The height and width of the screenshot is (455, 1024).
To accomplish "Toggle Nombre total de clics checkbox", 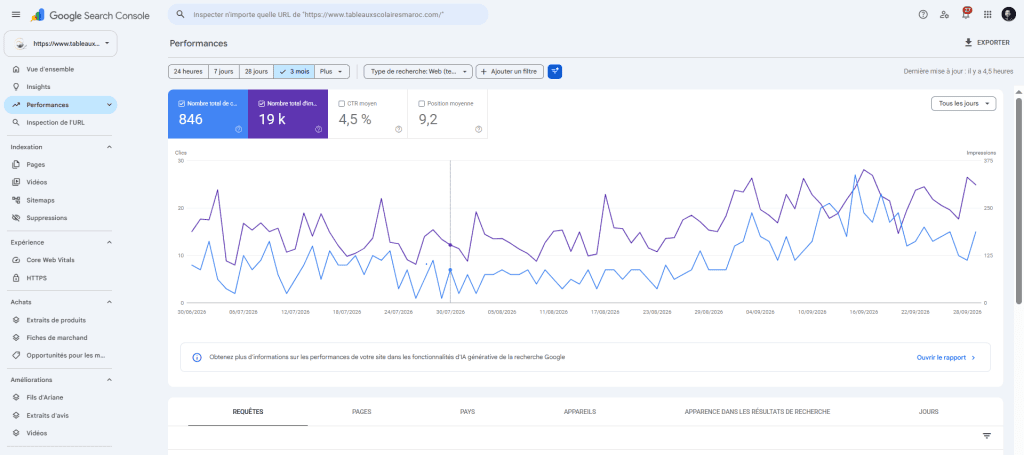I will (182, 103).
